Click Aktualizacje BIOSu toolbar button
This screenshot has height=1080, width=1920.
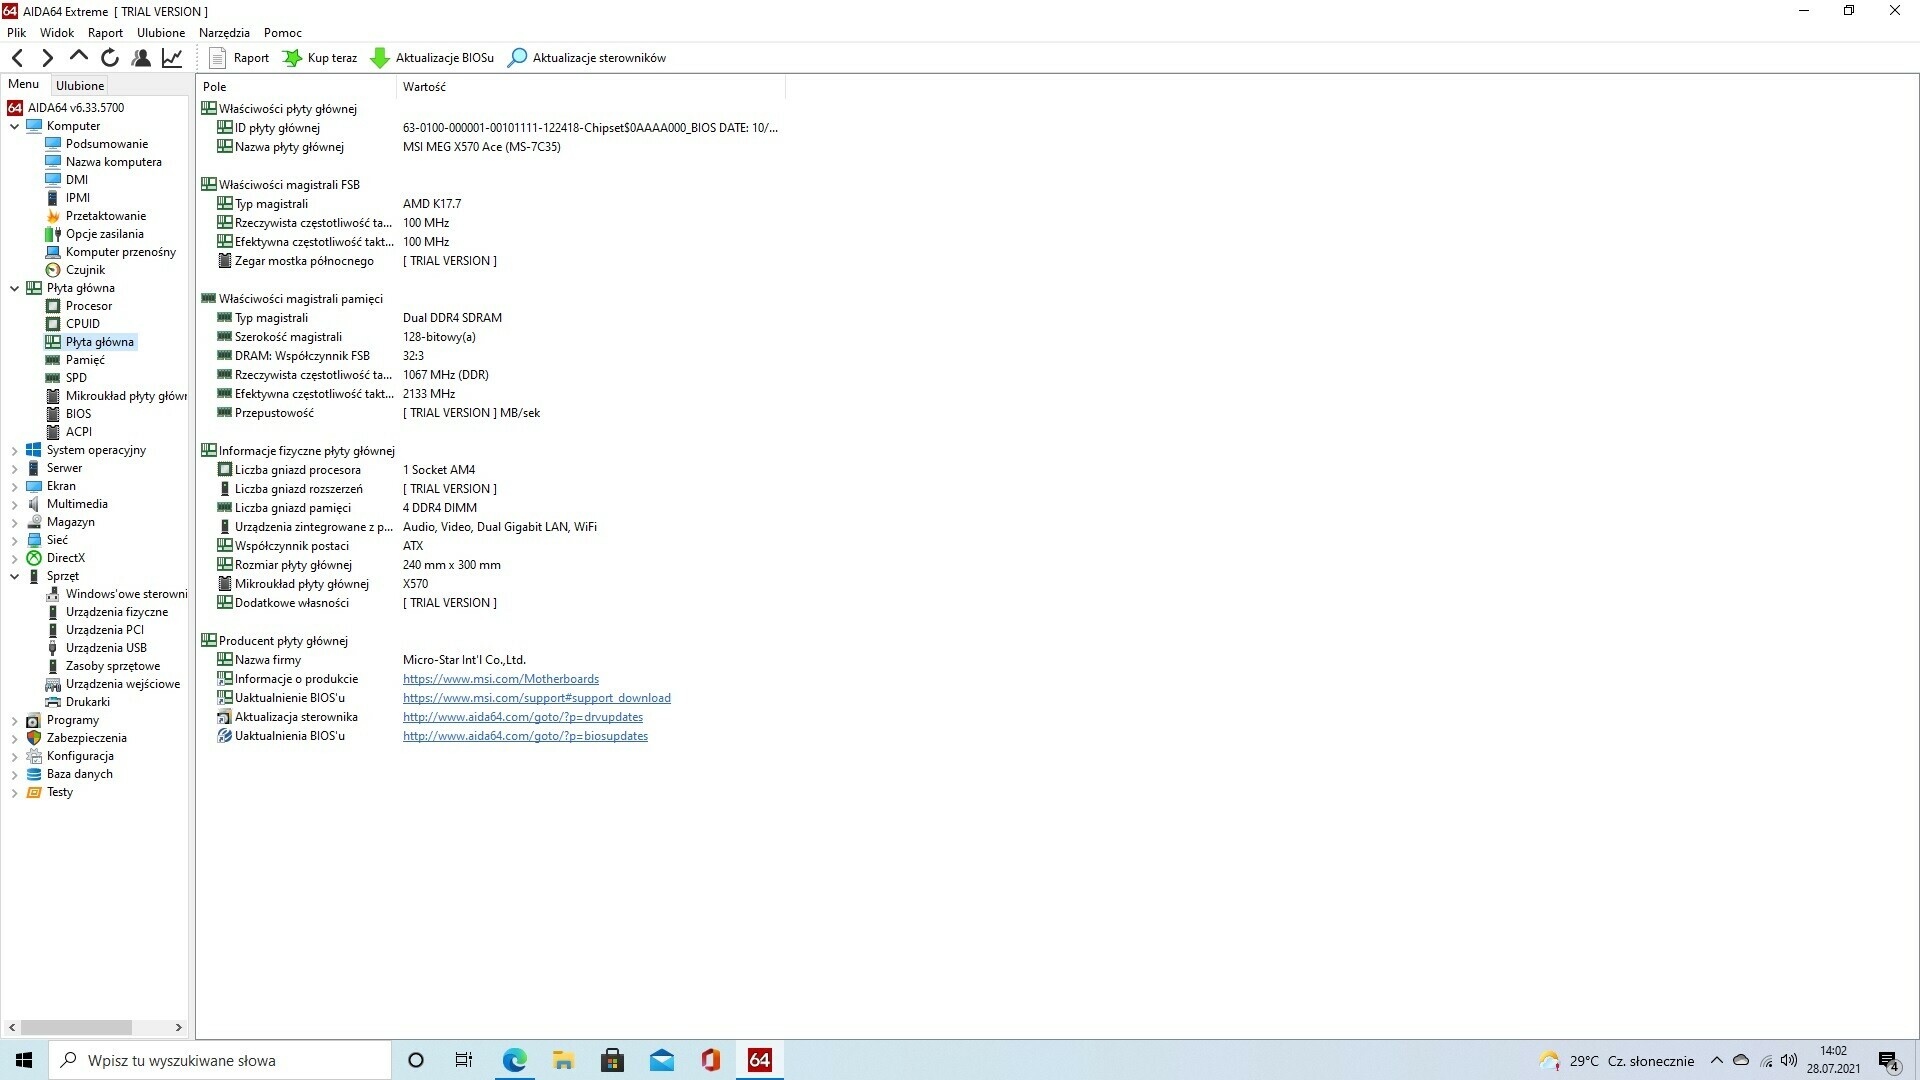432,58
